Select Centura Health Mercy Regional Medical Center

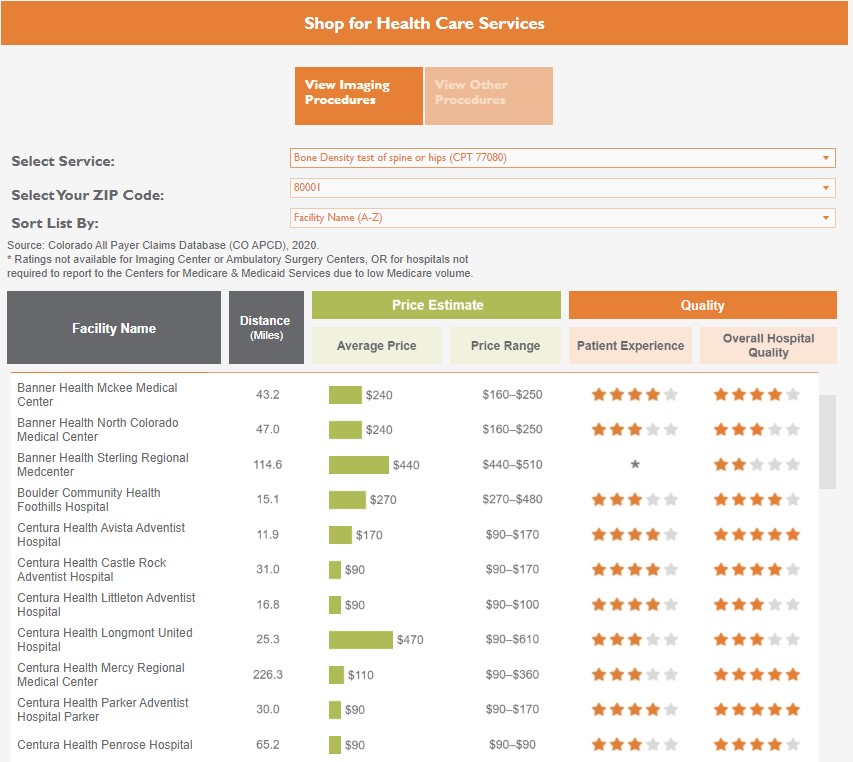[x=101, y=674]
